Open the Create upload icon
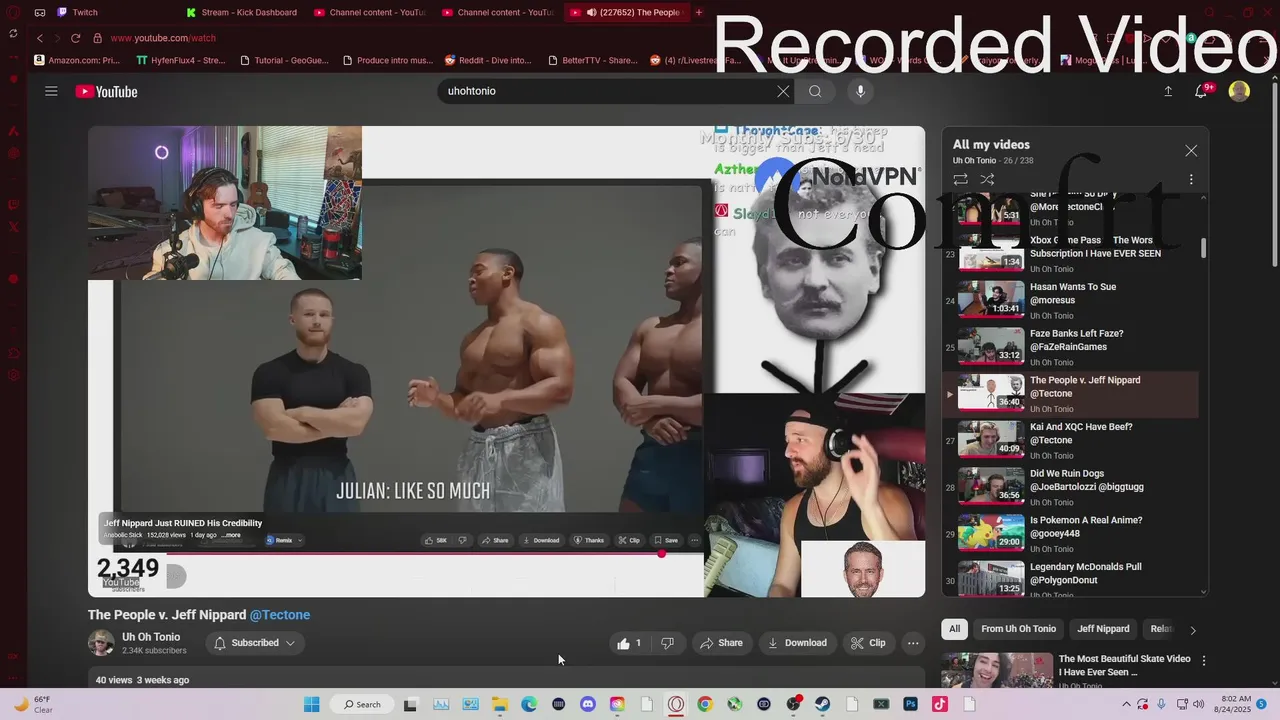 point(1168,91)
